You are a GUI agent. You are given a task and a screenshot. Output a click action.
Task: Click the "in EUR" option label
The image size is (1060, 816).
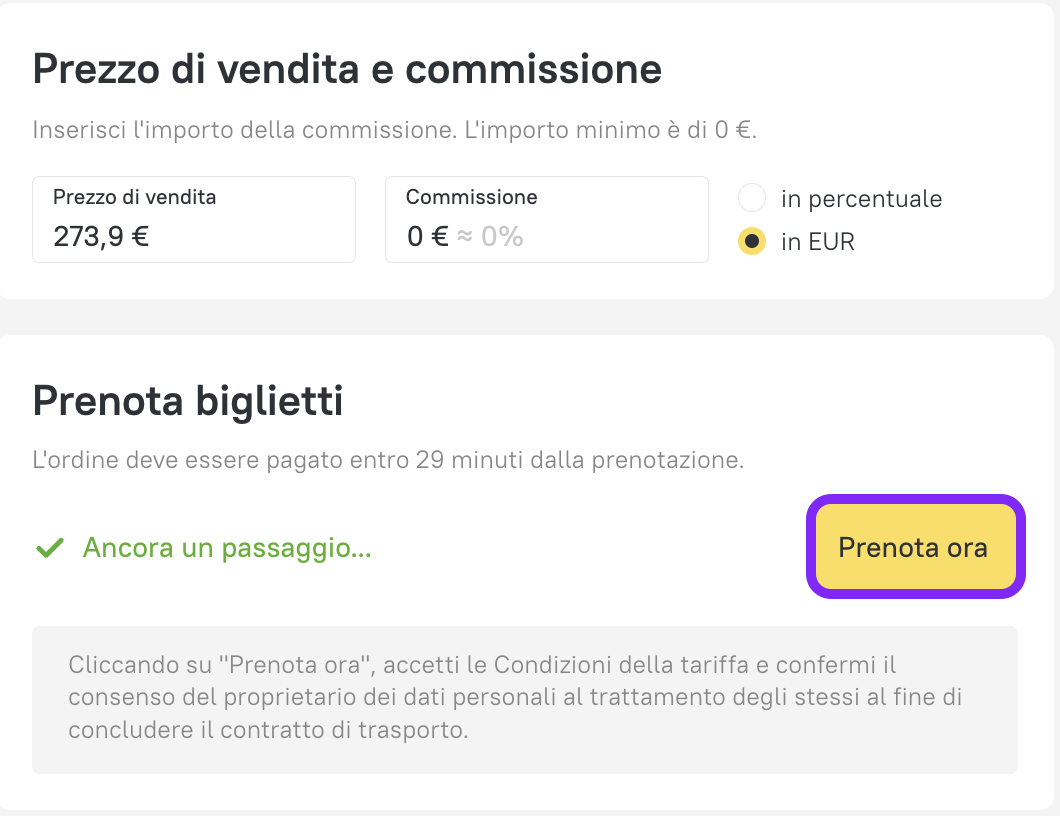tap(818, 242)
